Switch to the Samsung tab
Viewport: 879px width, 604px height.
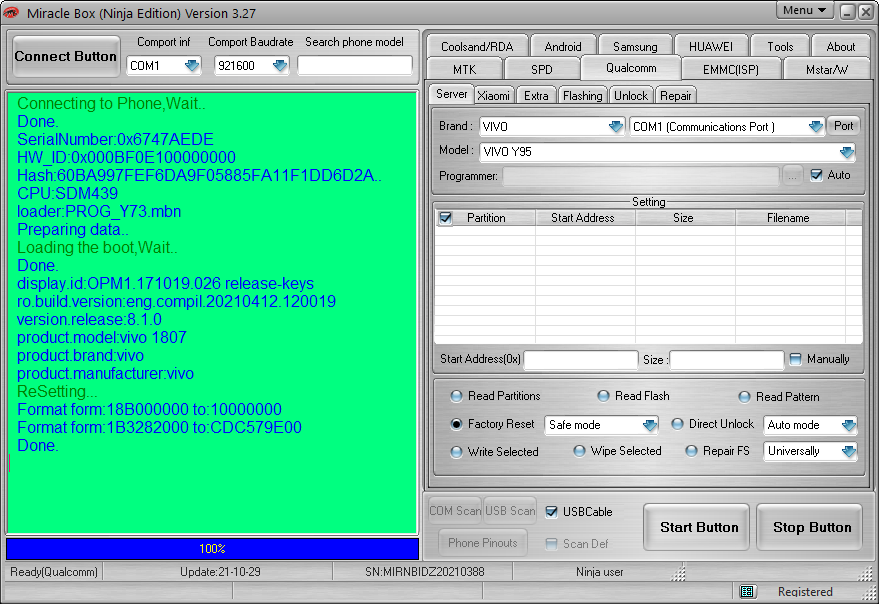pyautogui.click(x=635, y=47)
